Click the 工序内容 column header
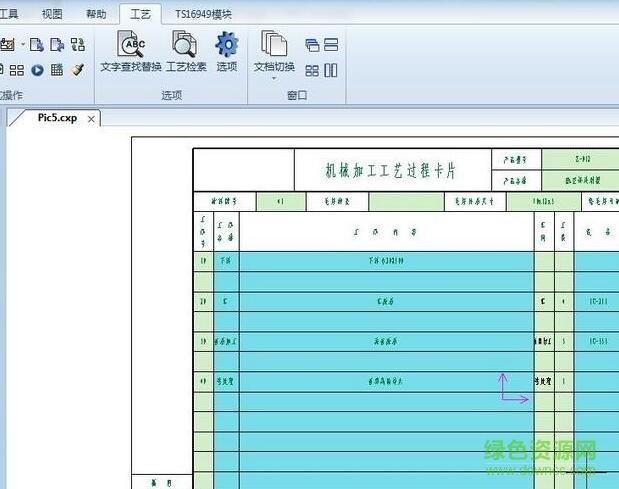This screenshot has width=619, height=489. (386, 232)
